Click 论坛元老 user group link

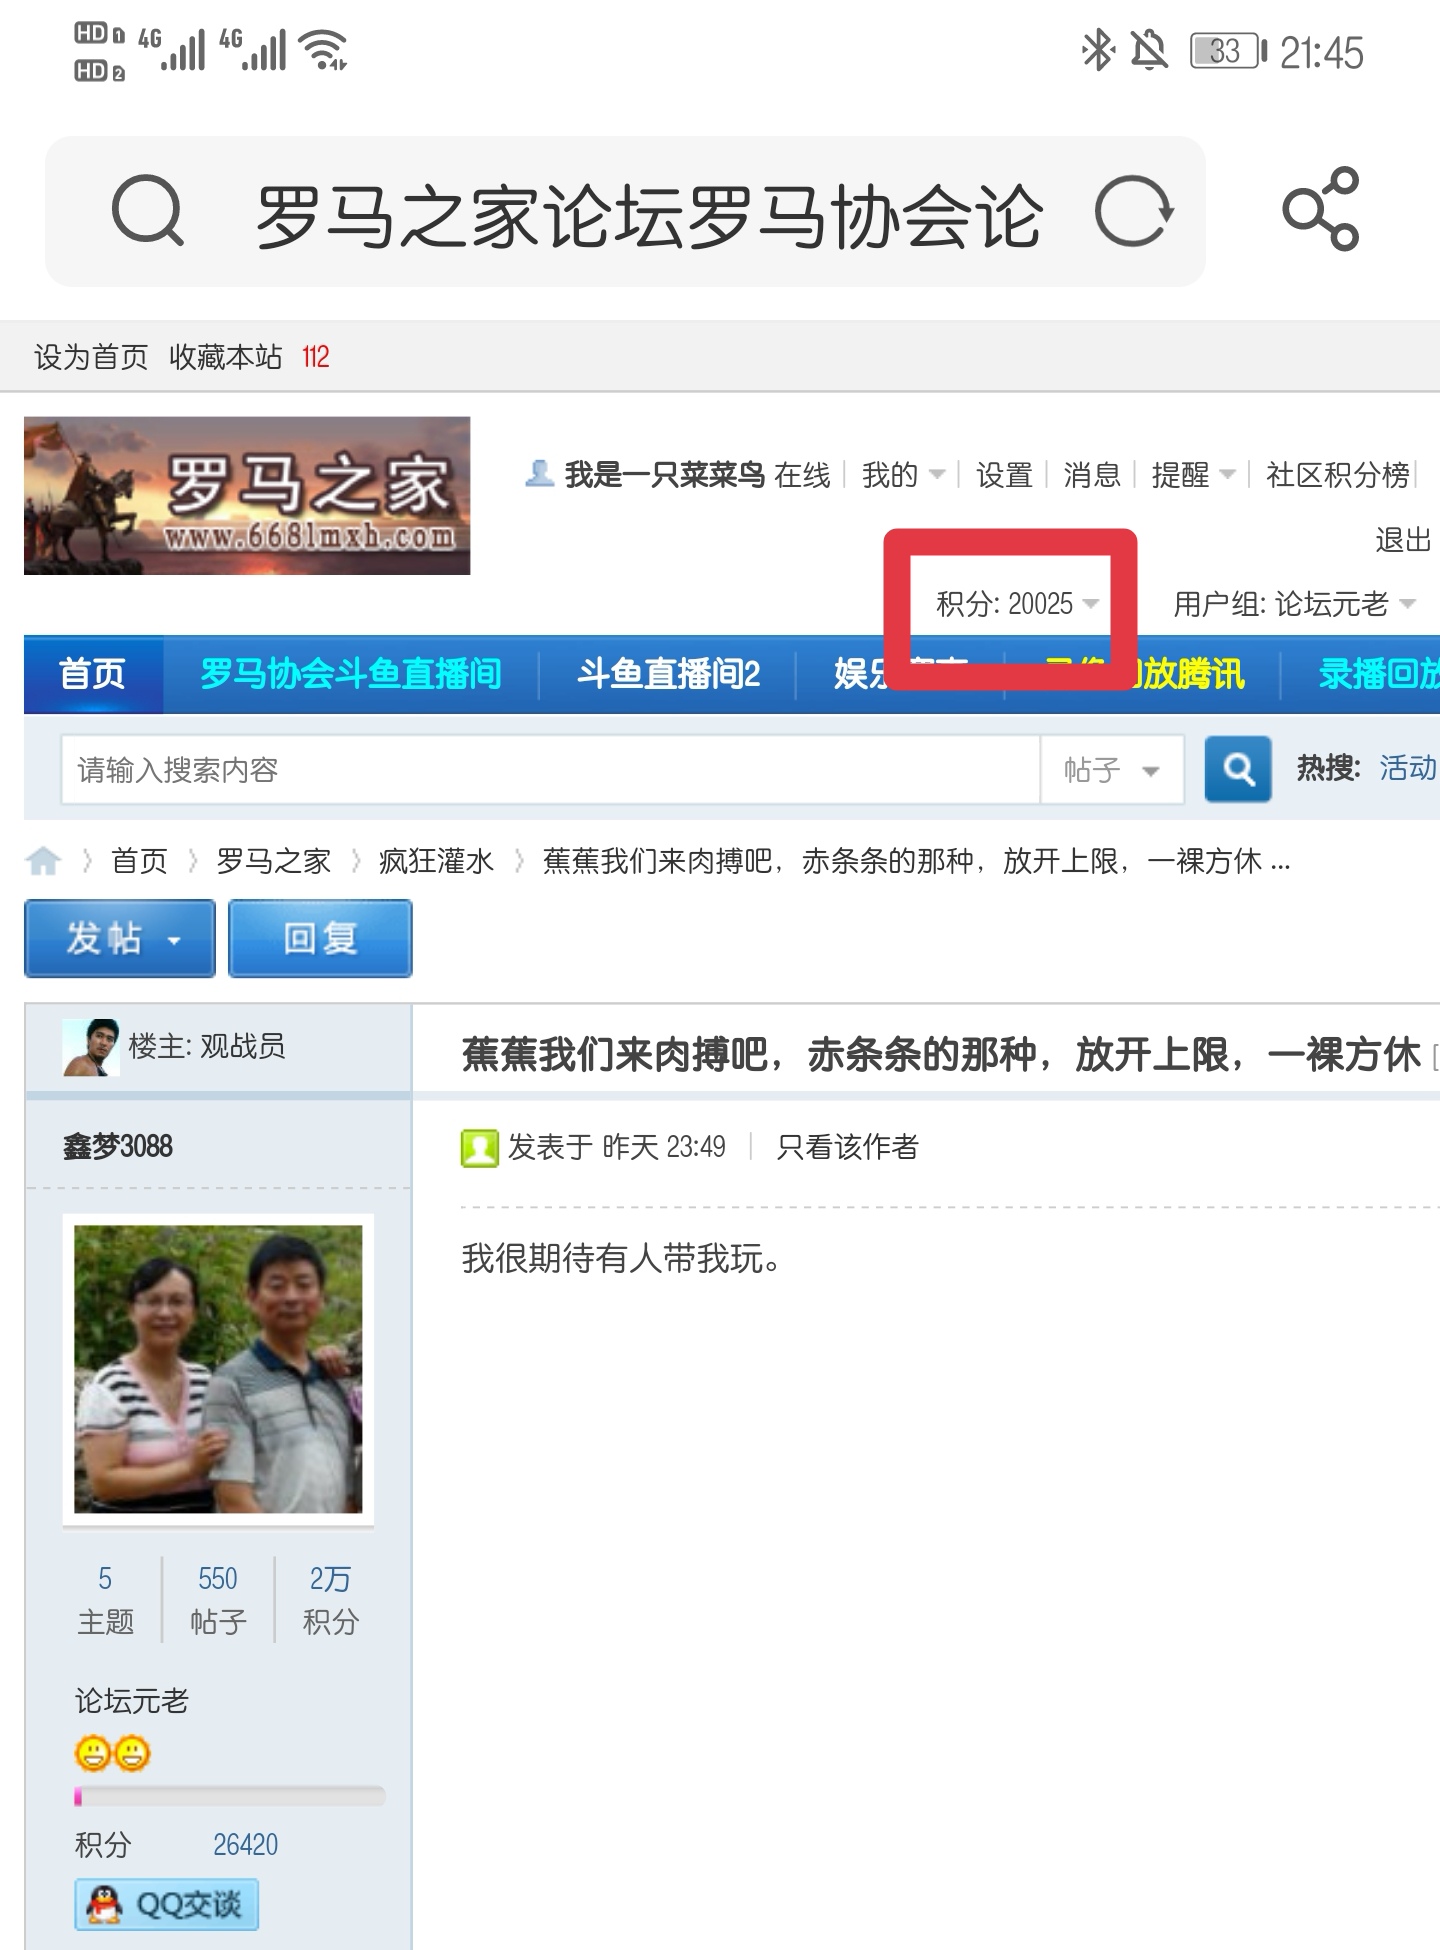pos(131,1701)
